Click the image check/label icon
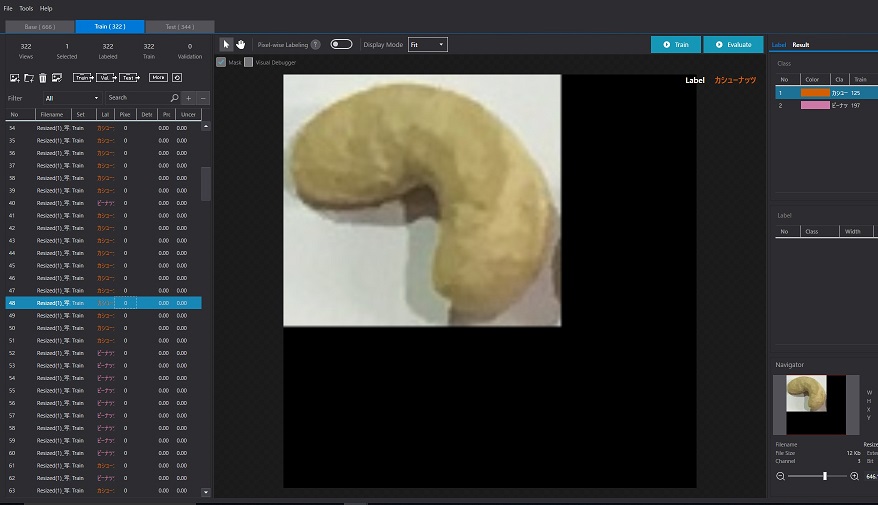Viewport: 878px width, 505px height. [x=57, y=78]
